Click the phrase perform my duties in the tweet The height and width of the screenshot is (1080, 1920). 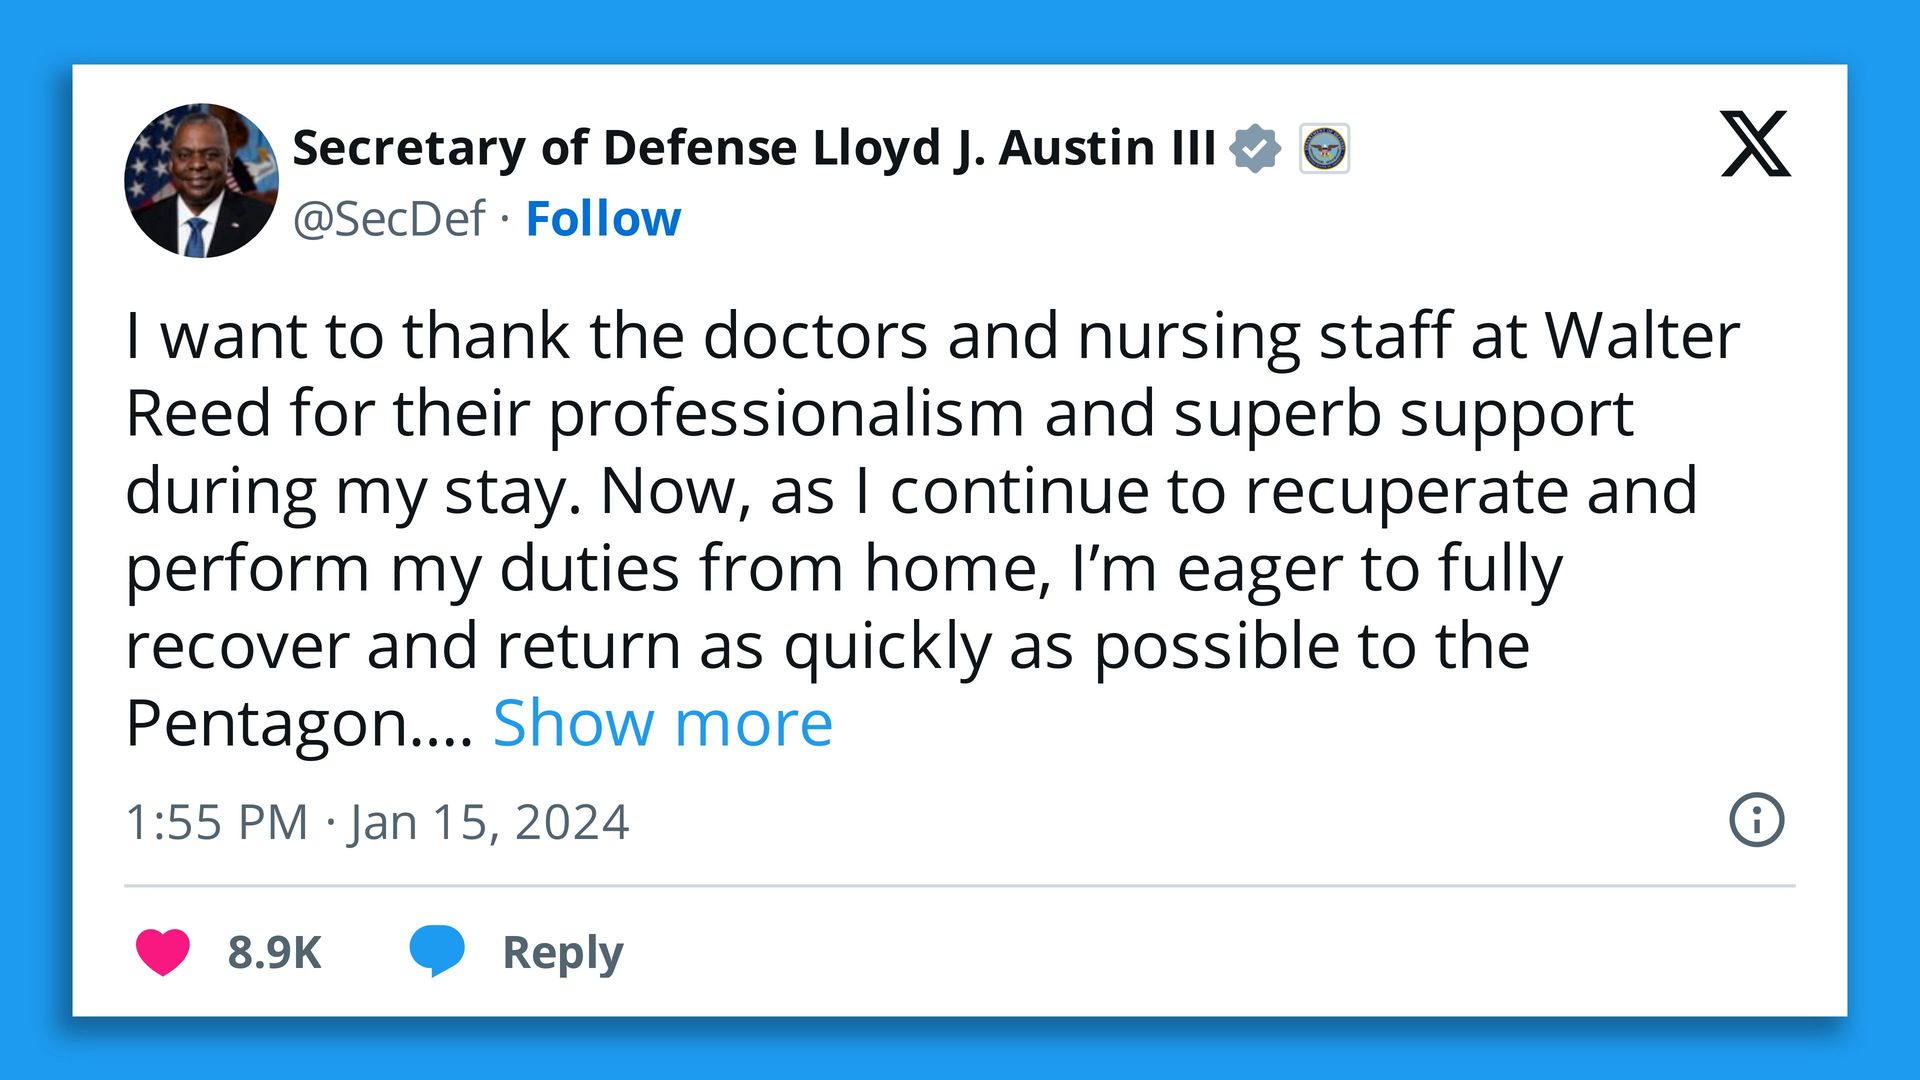(x=403, y=569)
